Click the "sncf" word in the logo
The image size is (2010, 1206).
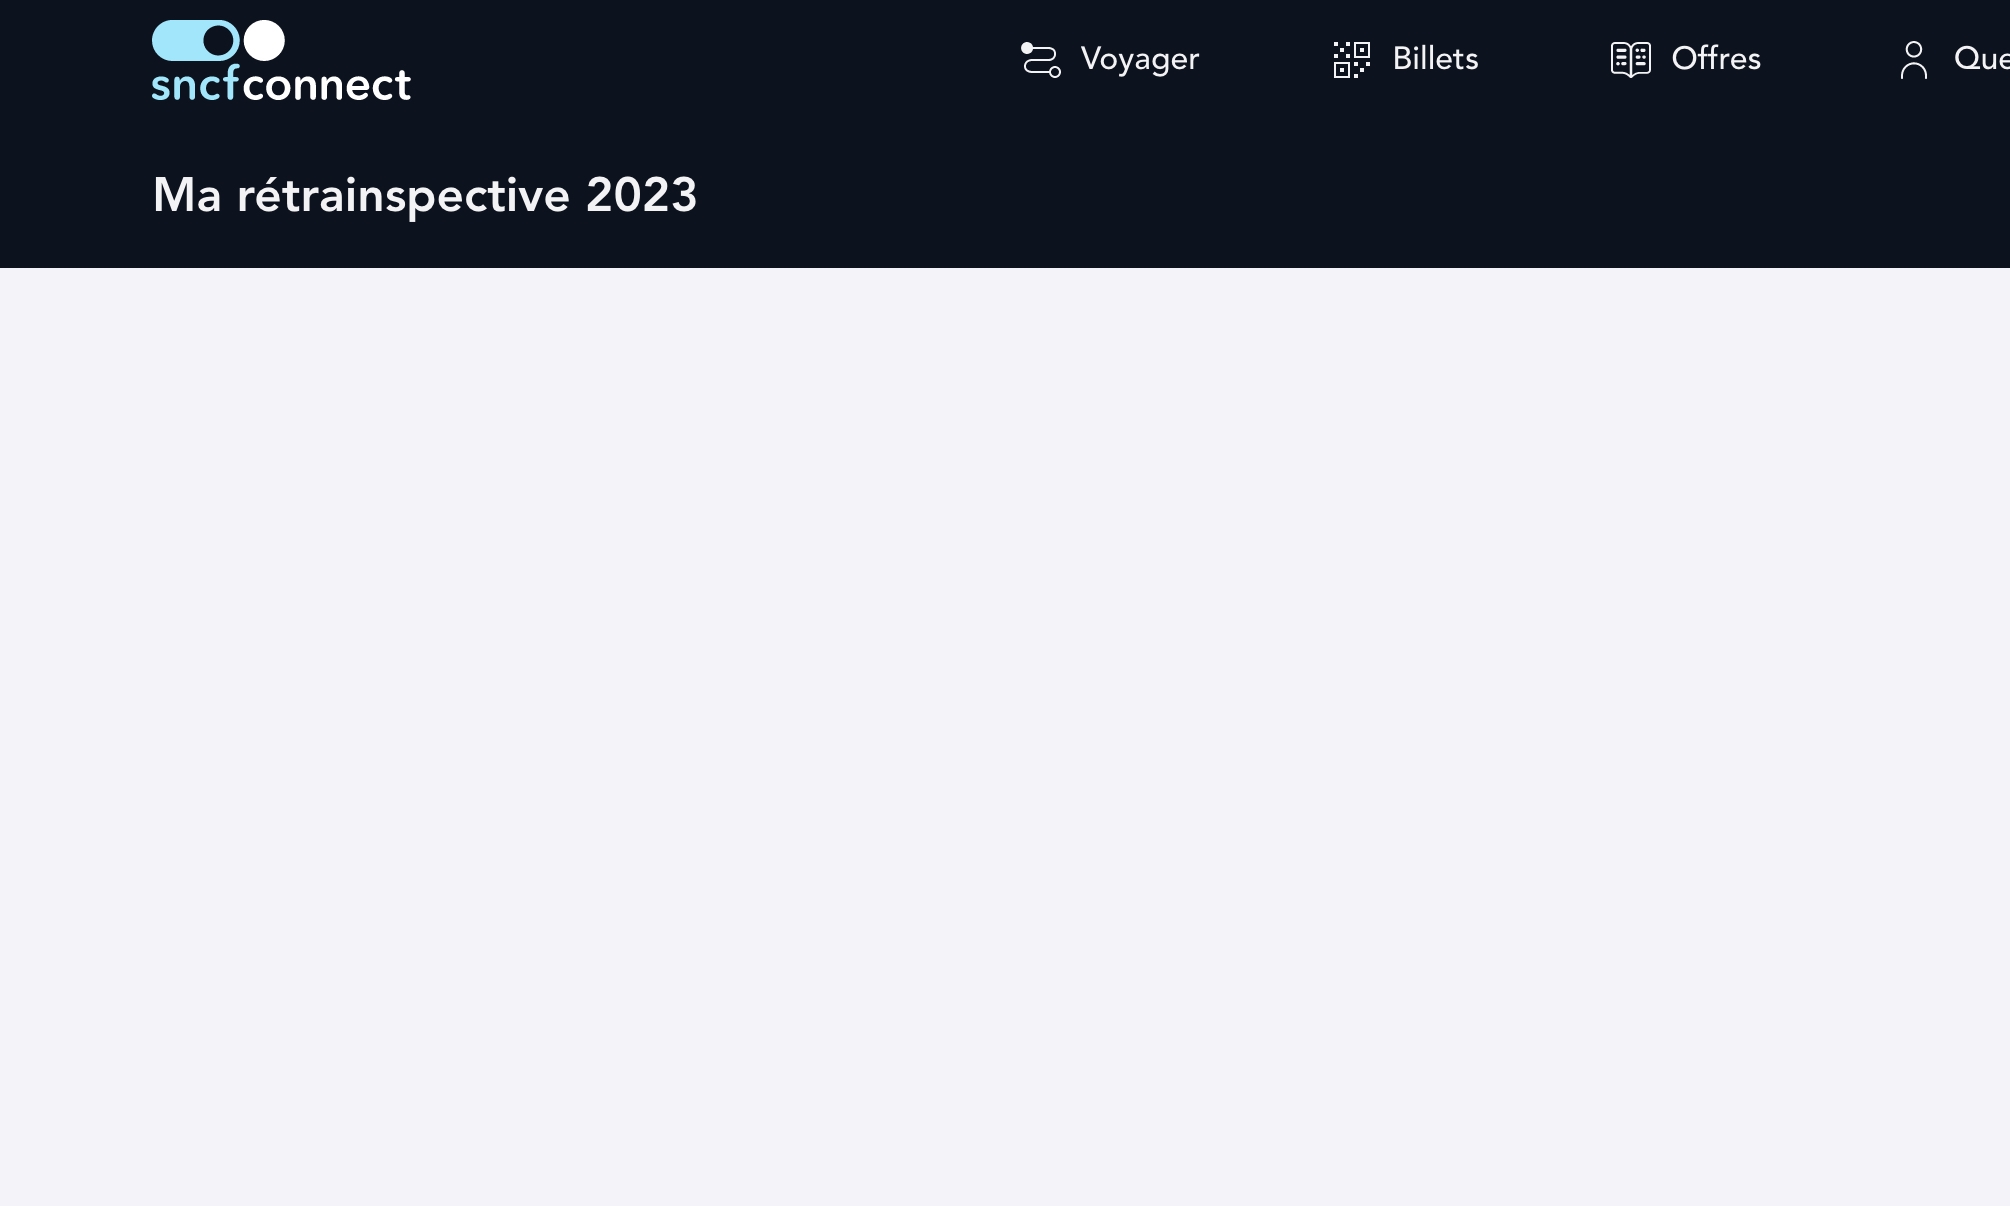(195, 85)
